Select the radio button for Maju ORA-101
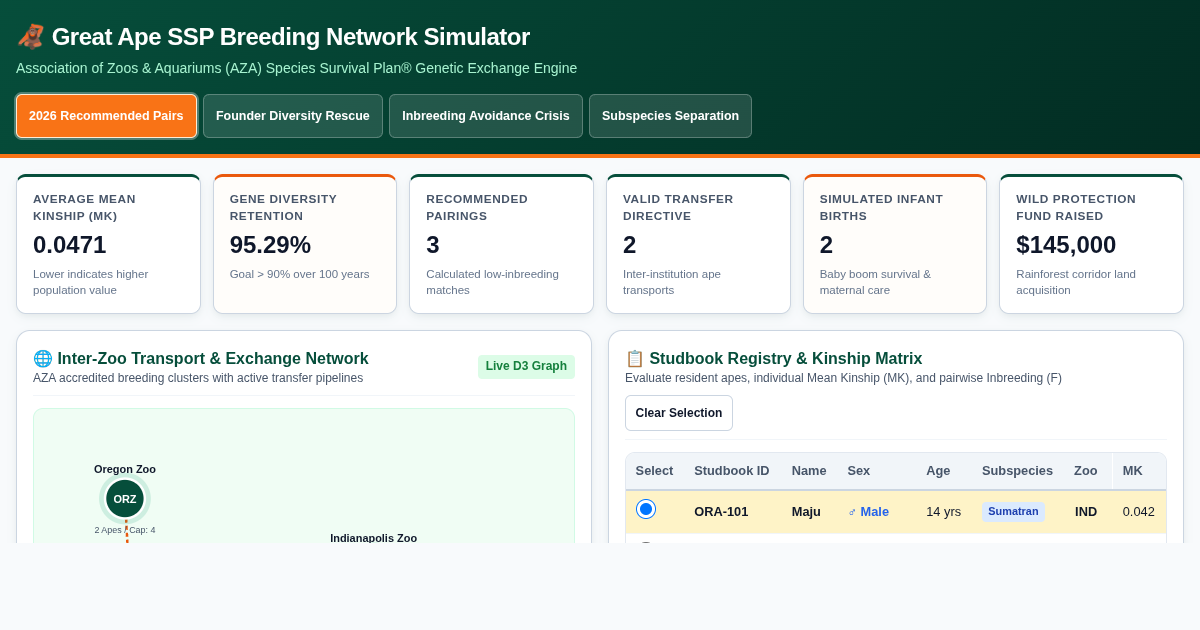The height and width of the screenshot is (630, 1200). coord(646,509)
